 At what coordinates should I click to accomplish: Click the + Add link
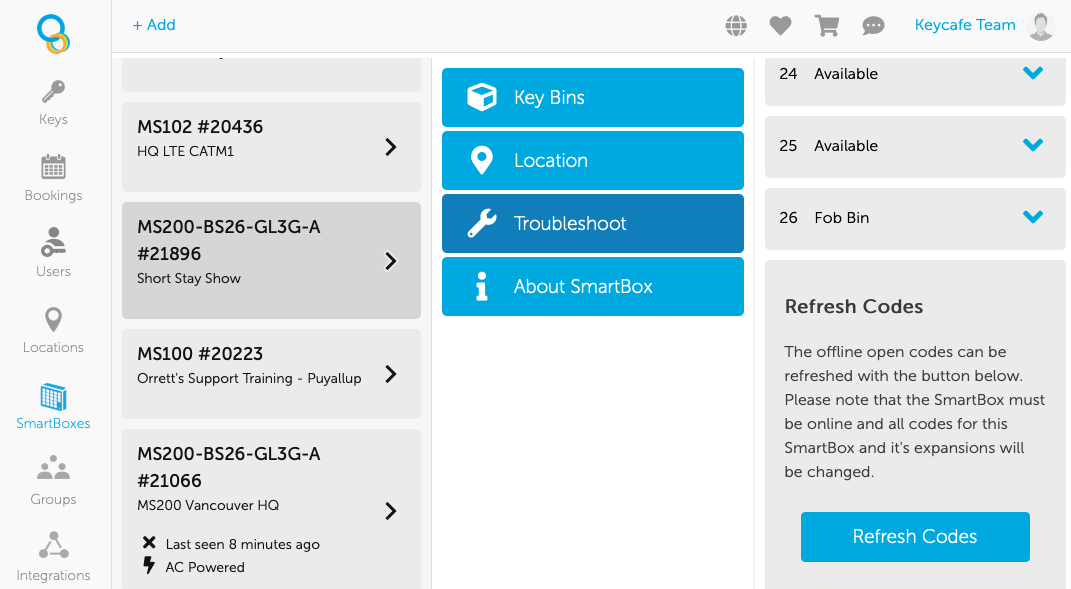[x=154, y=24]
